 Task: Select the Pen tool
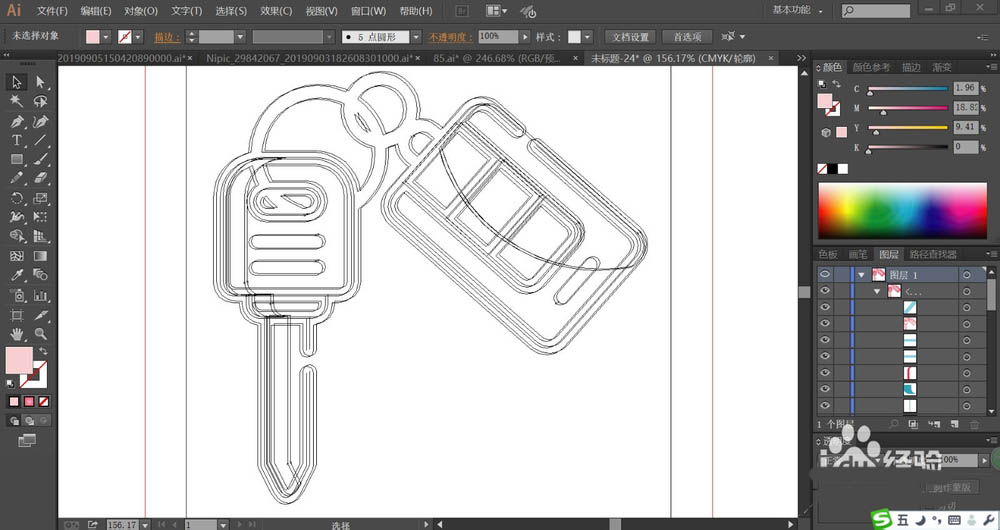point(17,121)
